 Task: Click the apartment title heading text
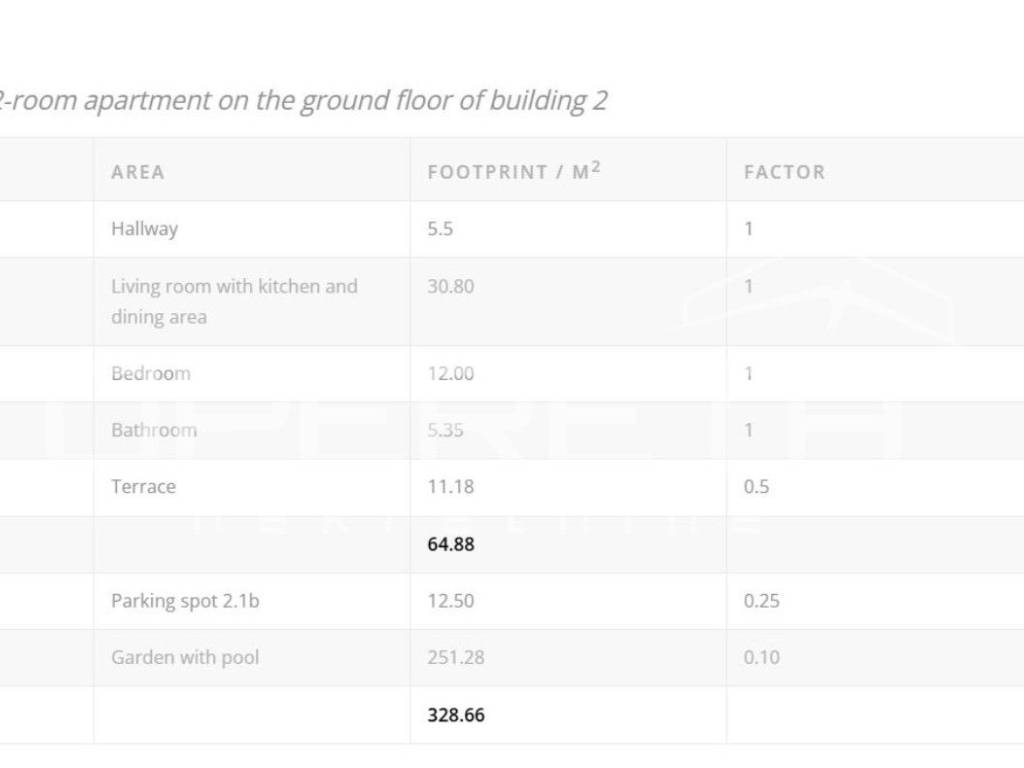click(x=302, y=101)
